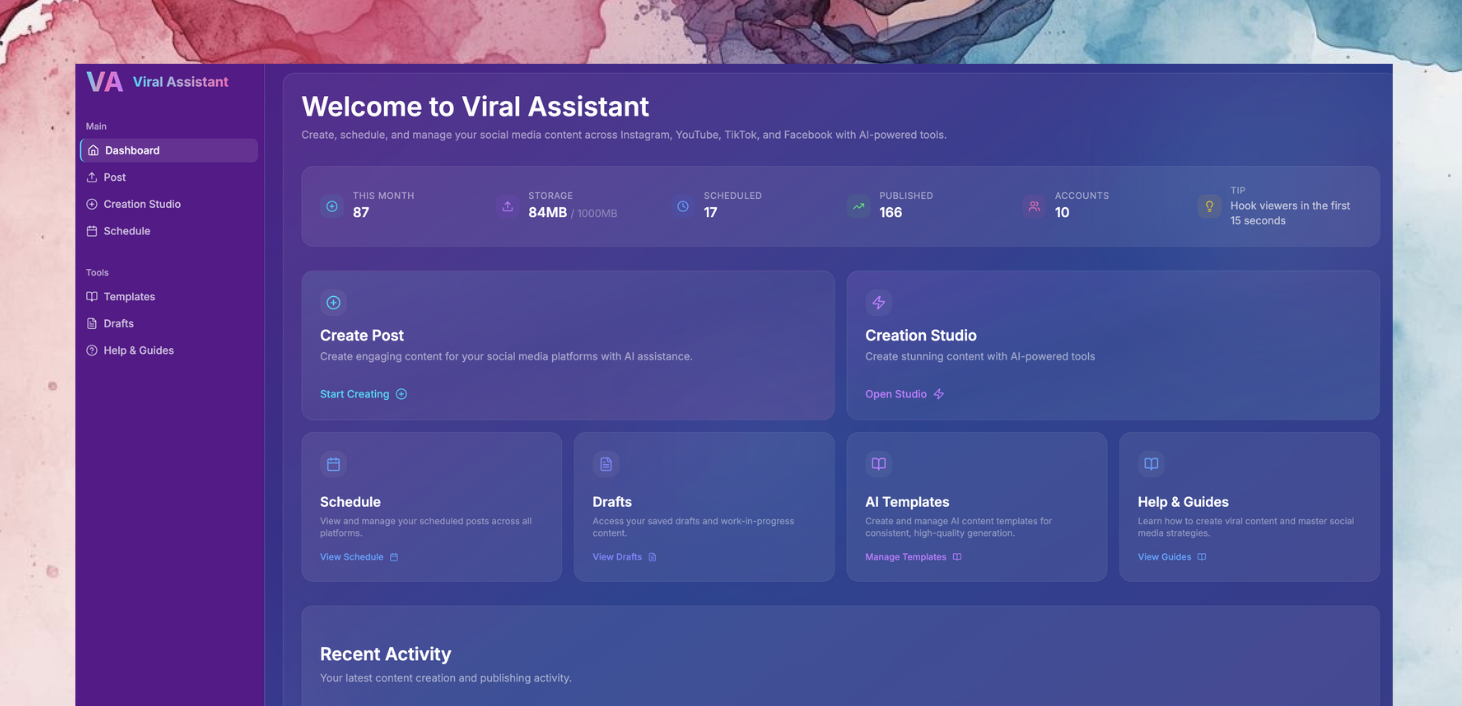Click Manage Templates on the AI Templates card
Viewport: 1462px width, 706px height.
click(906, 556)
